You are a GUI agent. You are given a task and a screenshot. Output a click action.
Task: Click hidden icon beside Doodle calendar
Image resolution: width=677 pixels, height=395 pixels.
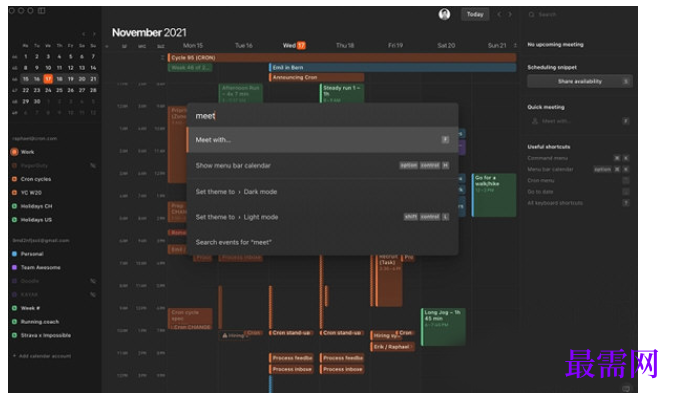[x=92, y=281]
